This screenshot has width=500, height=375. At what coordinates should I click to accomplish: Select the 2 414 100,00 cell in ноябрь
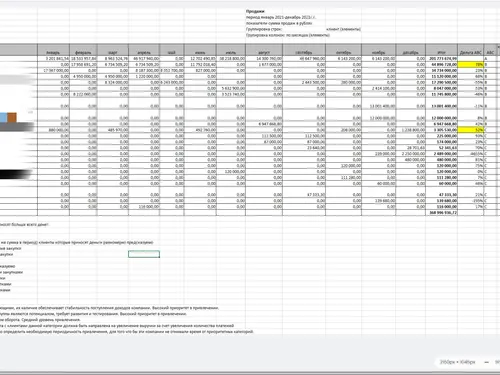(379, 88)
